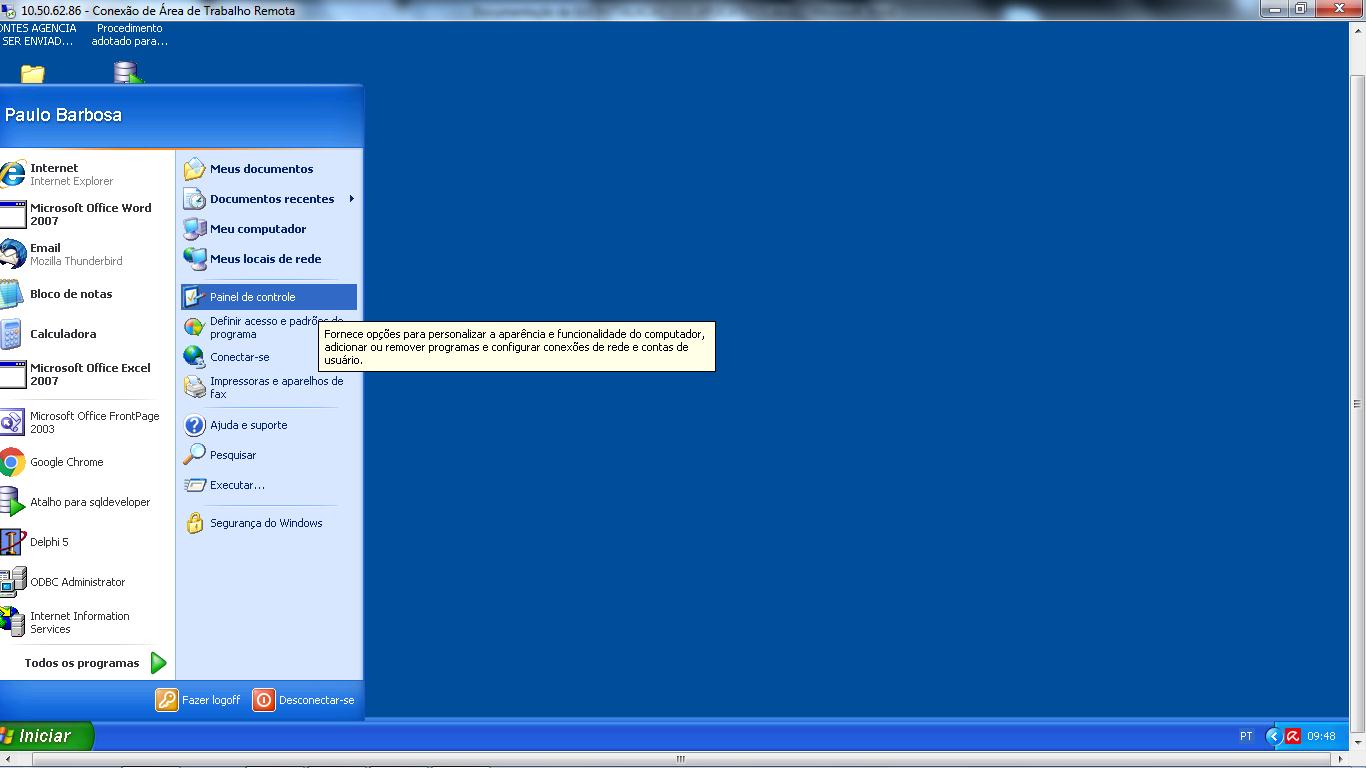The width and height of the screenshot is (1366, 768).
Task: Click the taskbar clock showing 09:48
Action: click(1321, 736)
